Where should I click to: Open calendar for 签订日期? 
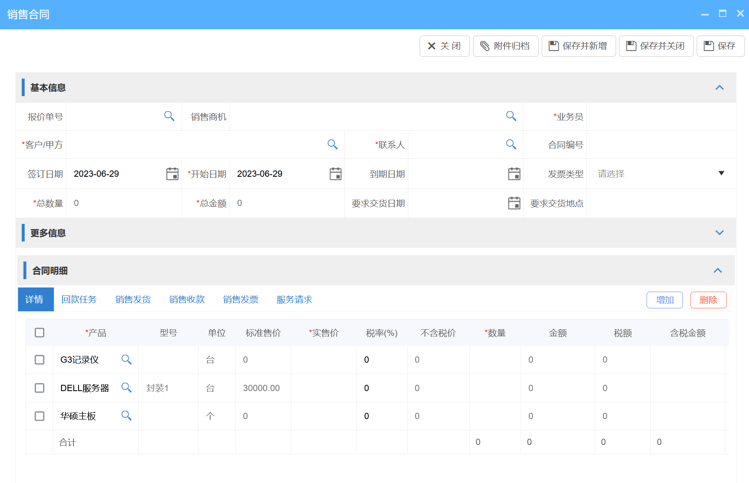pos(172,174)
